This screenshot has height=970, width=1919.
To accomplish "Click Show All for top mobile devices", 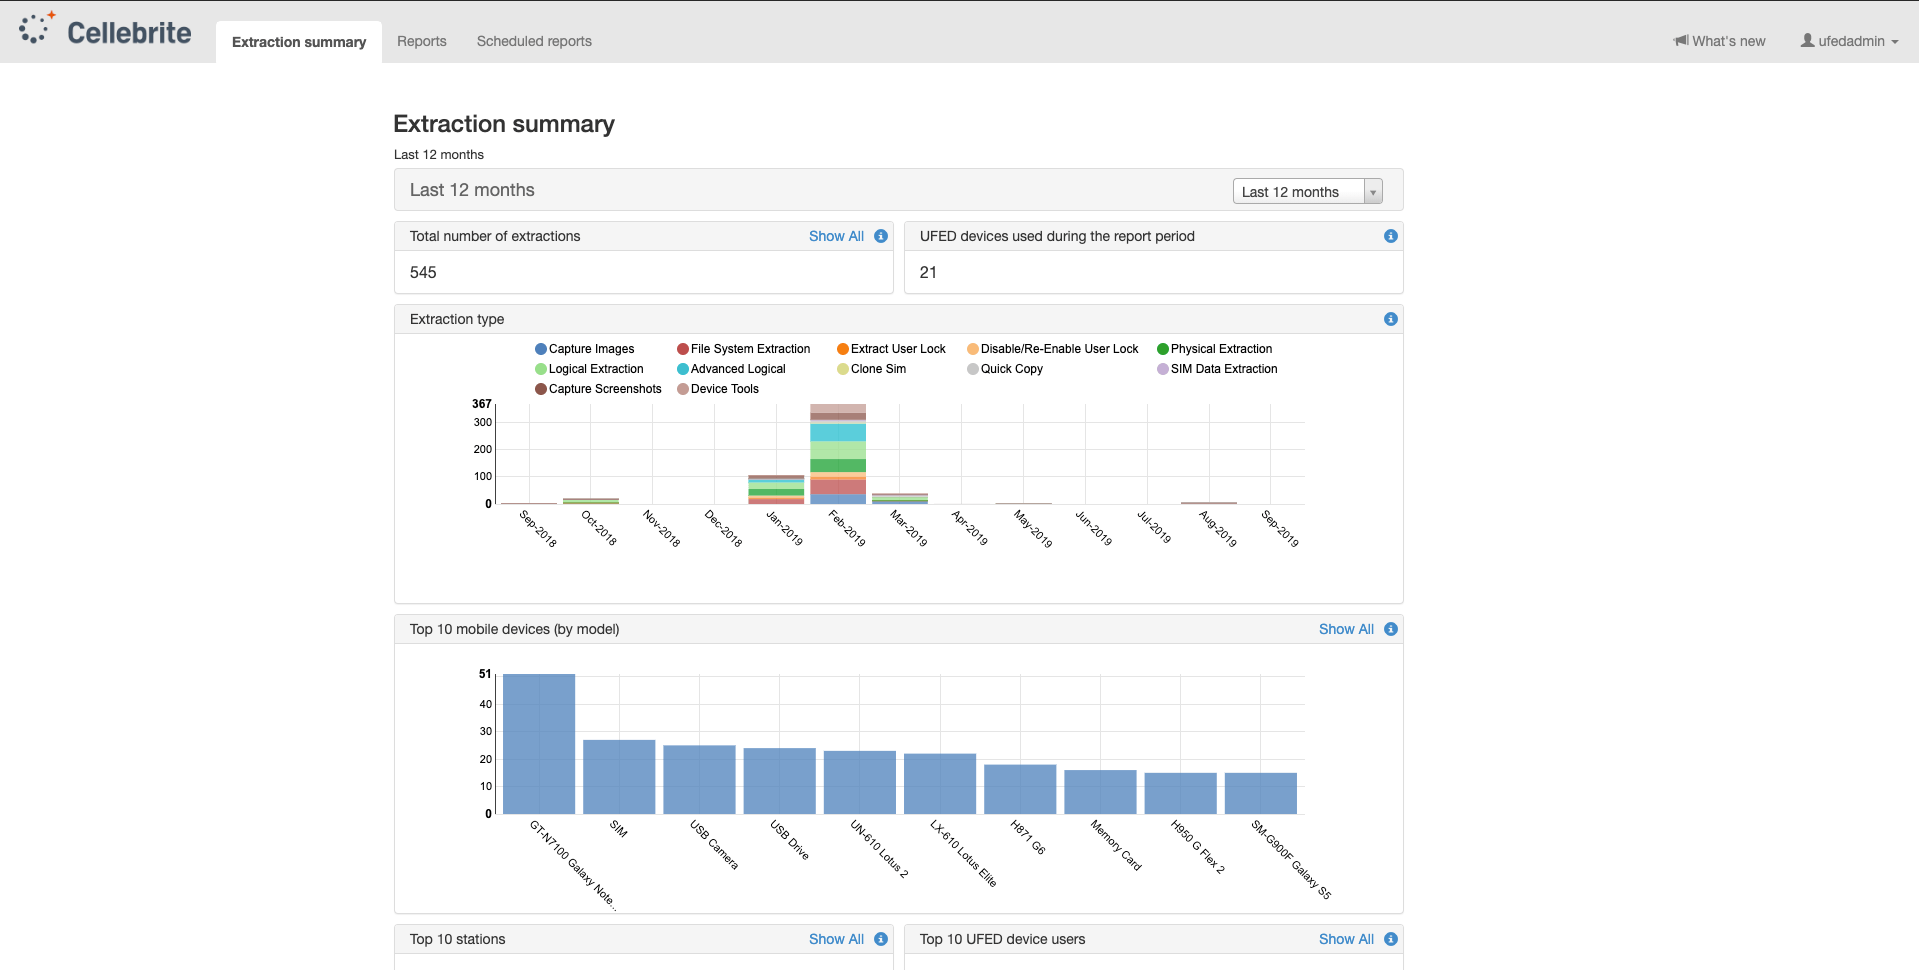I will point(1346,629).
